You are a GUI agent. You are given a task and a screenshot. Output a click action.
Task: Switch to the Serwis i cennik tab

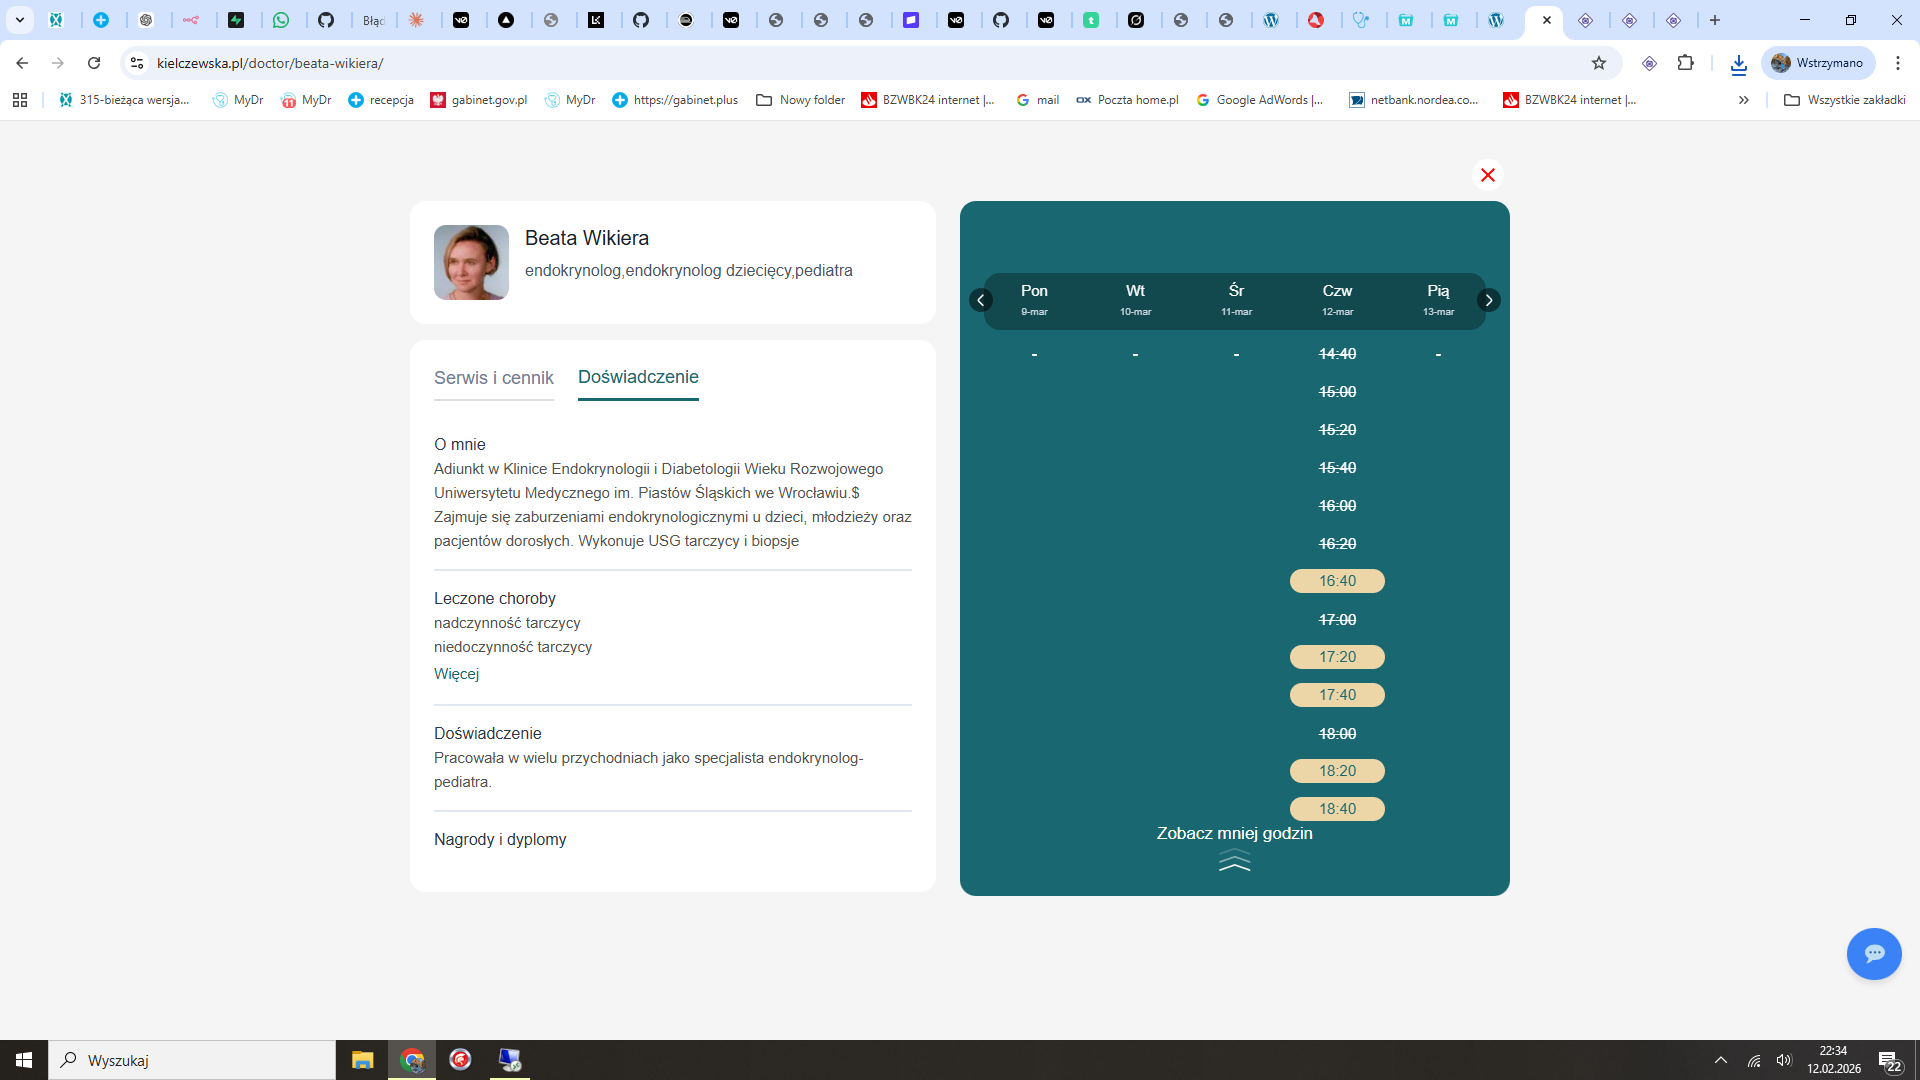click(x=493, y=378)
